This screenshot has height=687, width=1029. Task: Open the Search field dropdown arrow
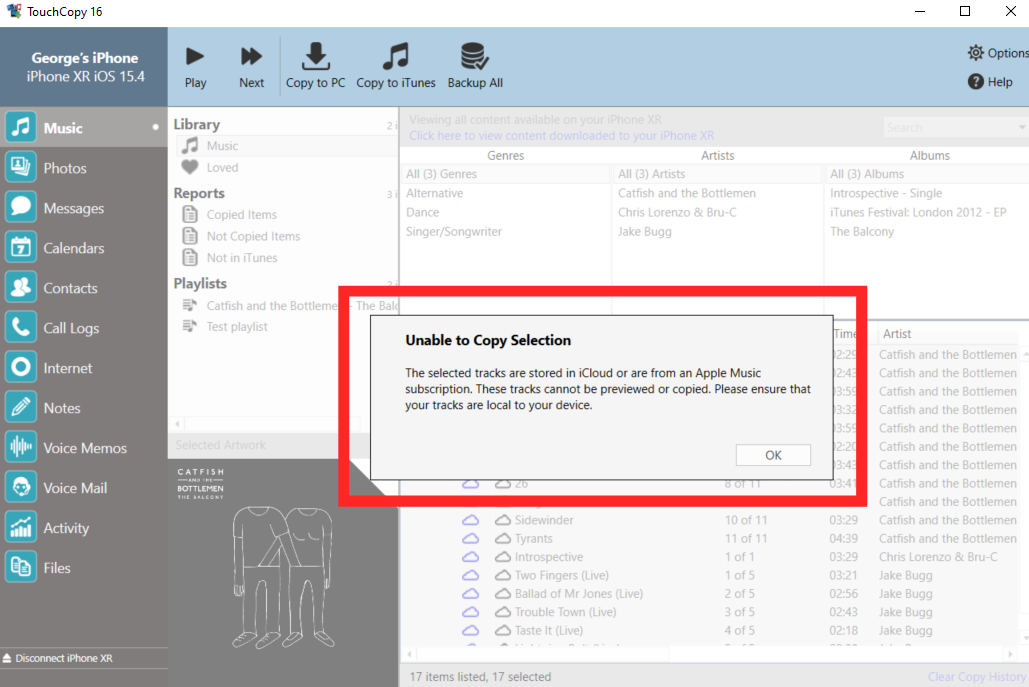point(1022,127)
